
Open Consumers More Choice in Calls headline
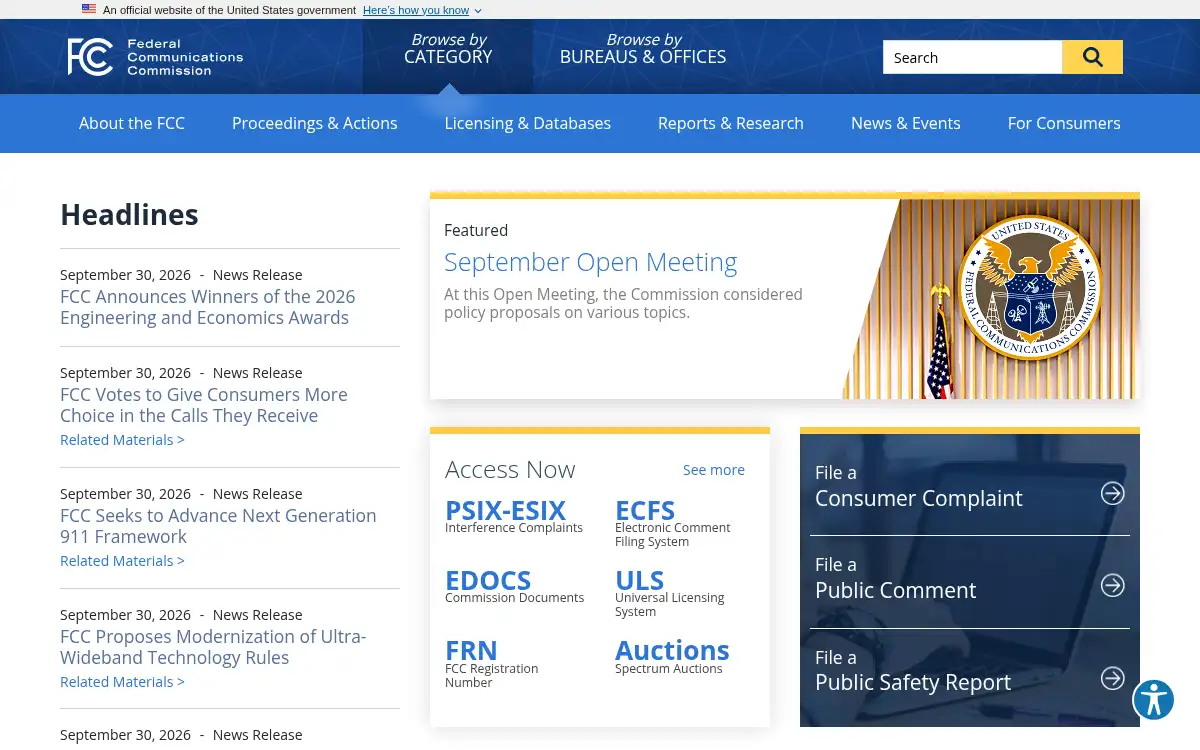point(204,405)
